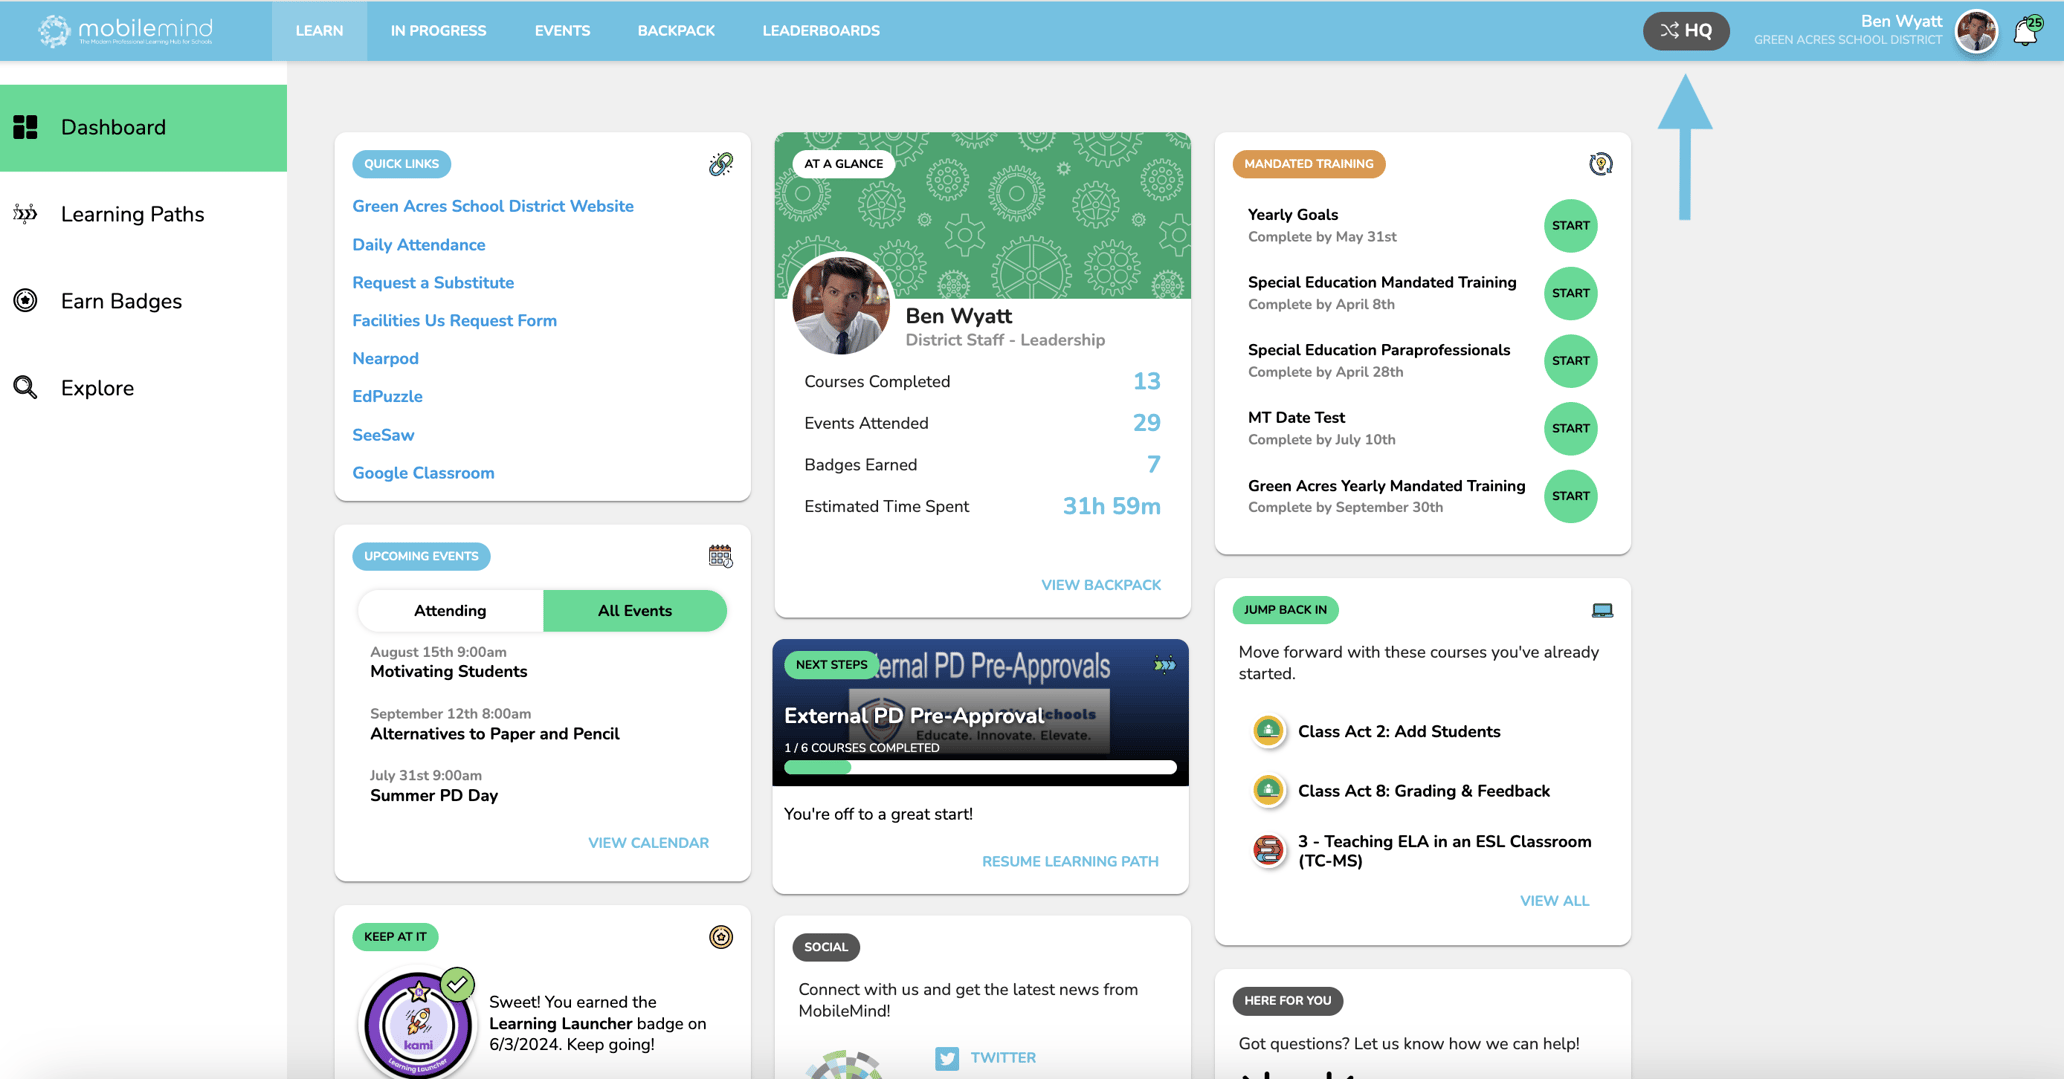
Task: Click the Learning Launcher kami badge
Action: click(418, 1024)
